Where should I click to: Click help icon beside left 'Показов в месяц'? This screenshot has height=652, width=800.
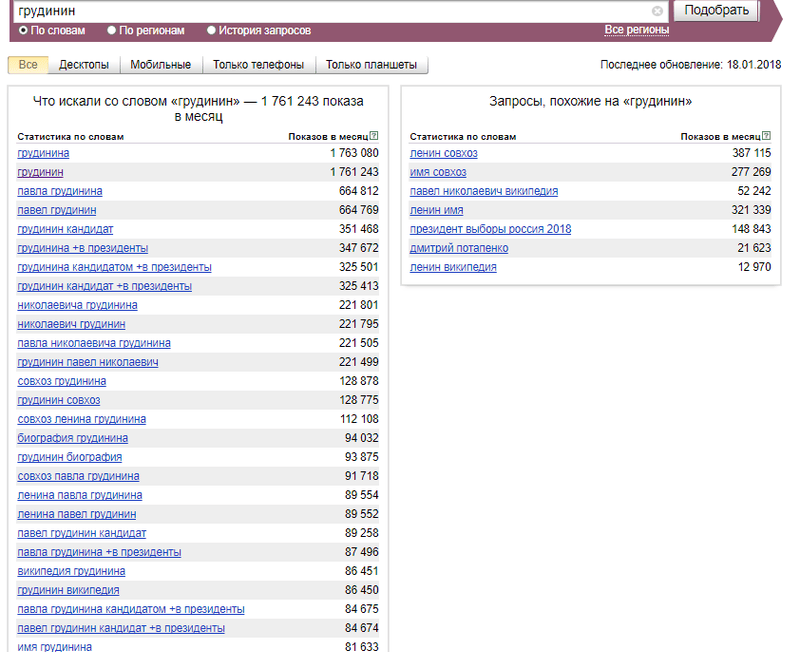[x=374, y=136]
